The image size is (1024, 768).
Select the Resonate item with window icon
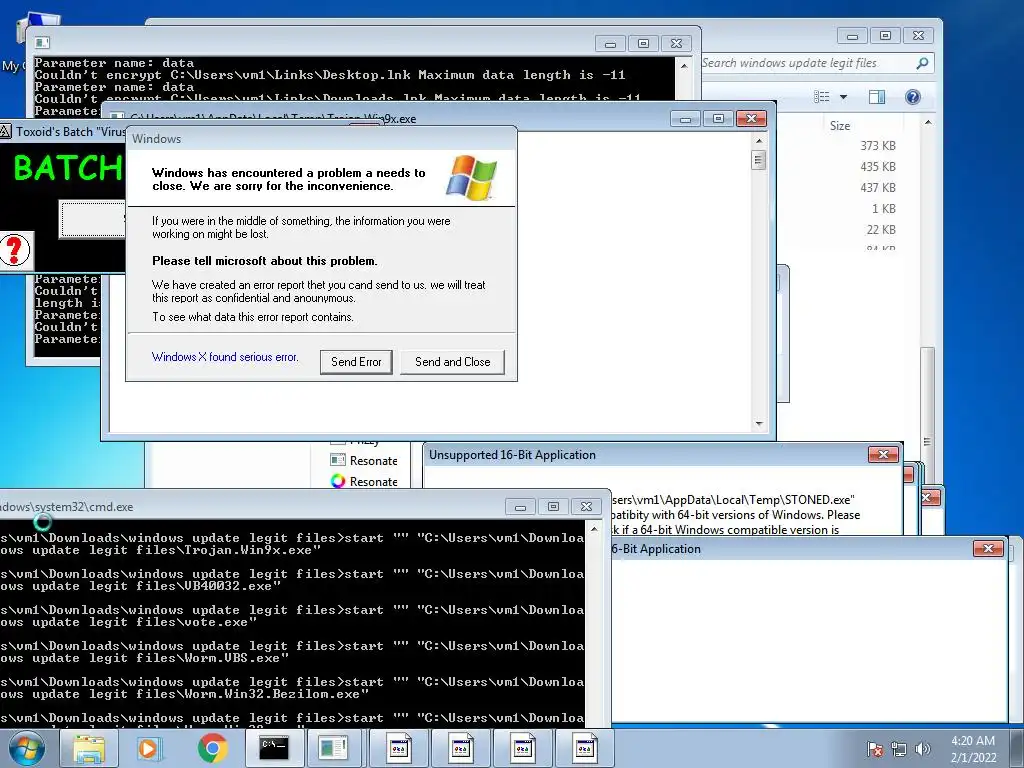pyautogui.click(x=364, y=460)
